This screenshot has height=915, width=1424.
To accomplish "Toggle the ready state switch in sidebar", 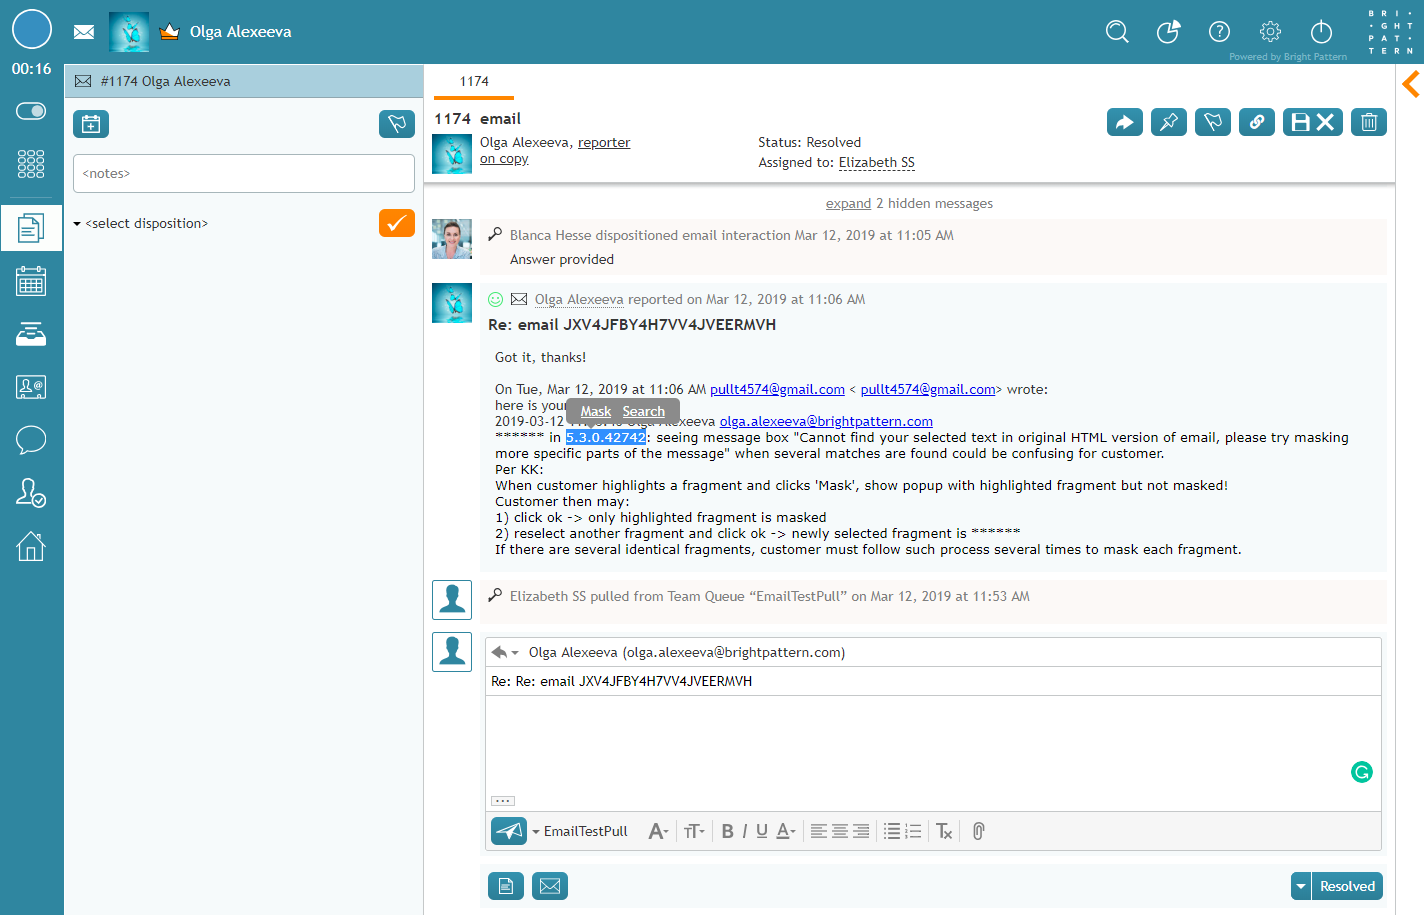I will coord(31,111).
